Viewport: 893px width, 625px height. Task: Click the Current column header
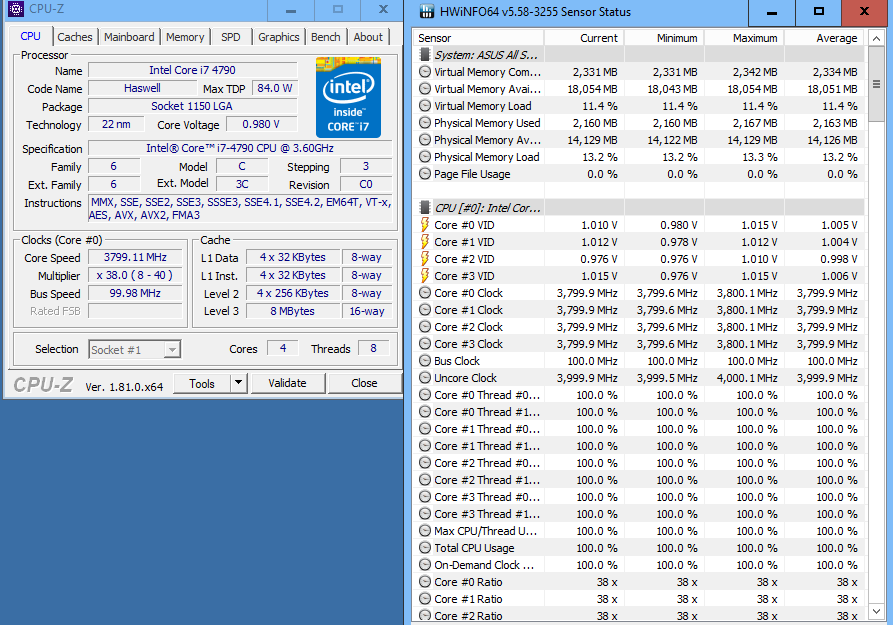click(x=584, y=38)
